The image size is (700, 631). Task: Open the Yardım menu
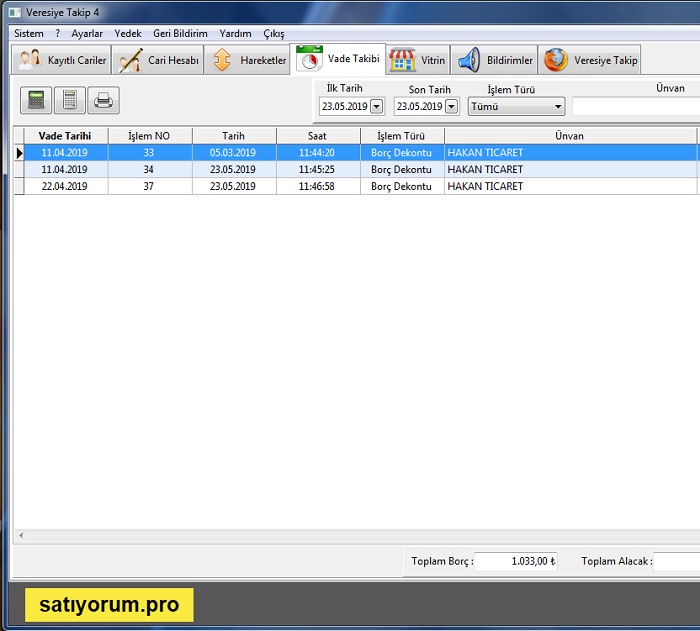coord(235,33)
